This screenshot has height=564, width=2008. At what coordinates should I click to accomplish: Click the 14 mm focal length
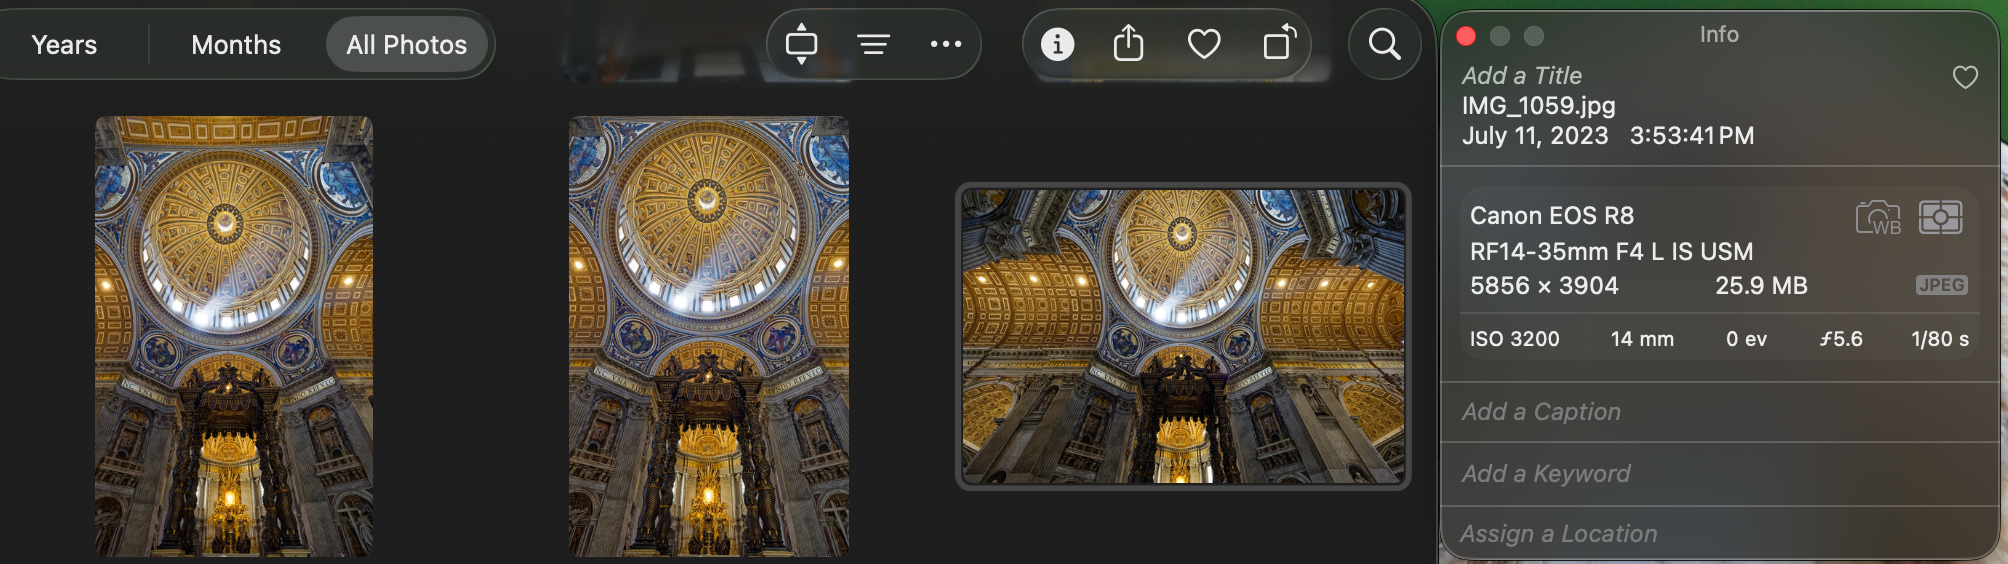coord(1642,339)
